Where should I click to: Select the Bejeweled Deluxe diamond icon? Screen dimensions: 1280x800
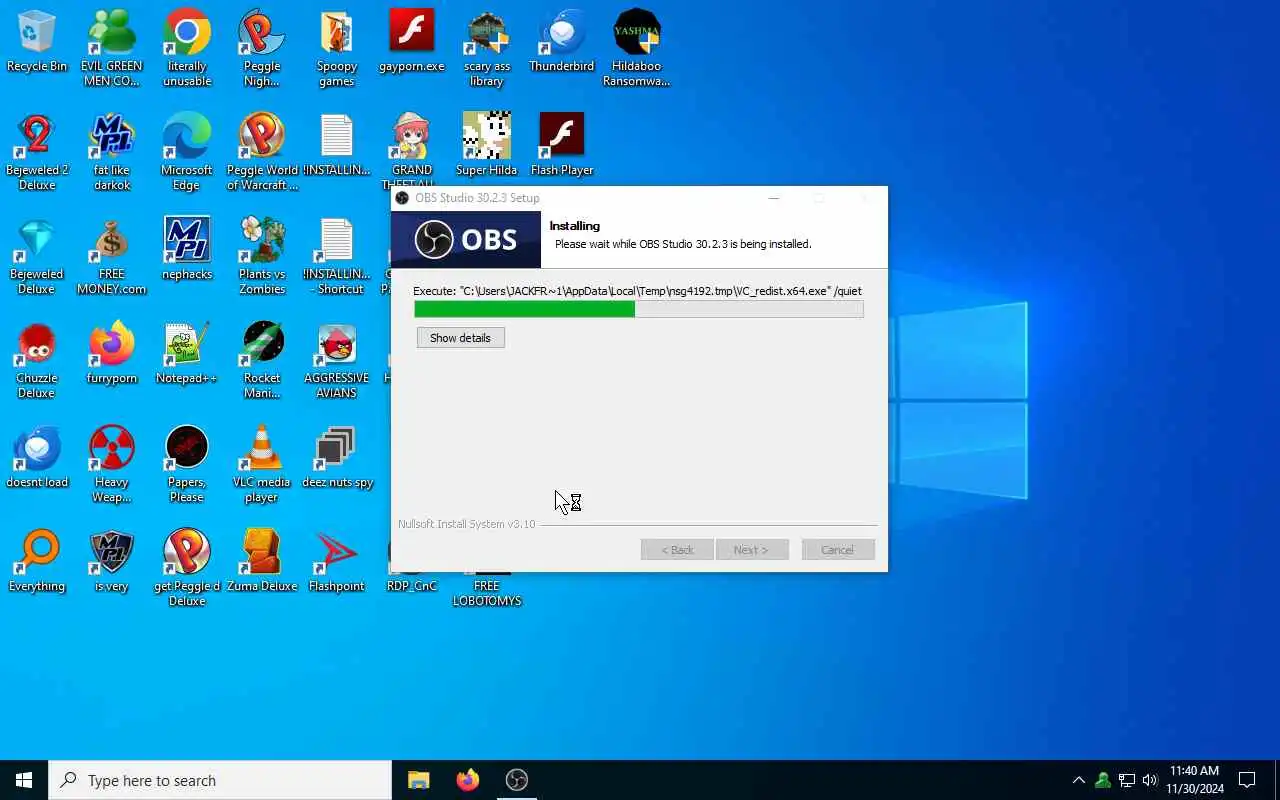coord(37,257)
